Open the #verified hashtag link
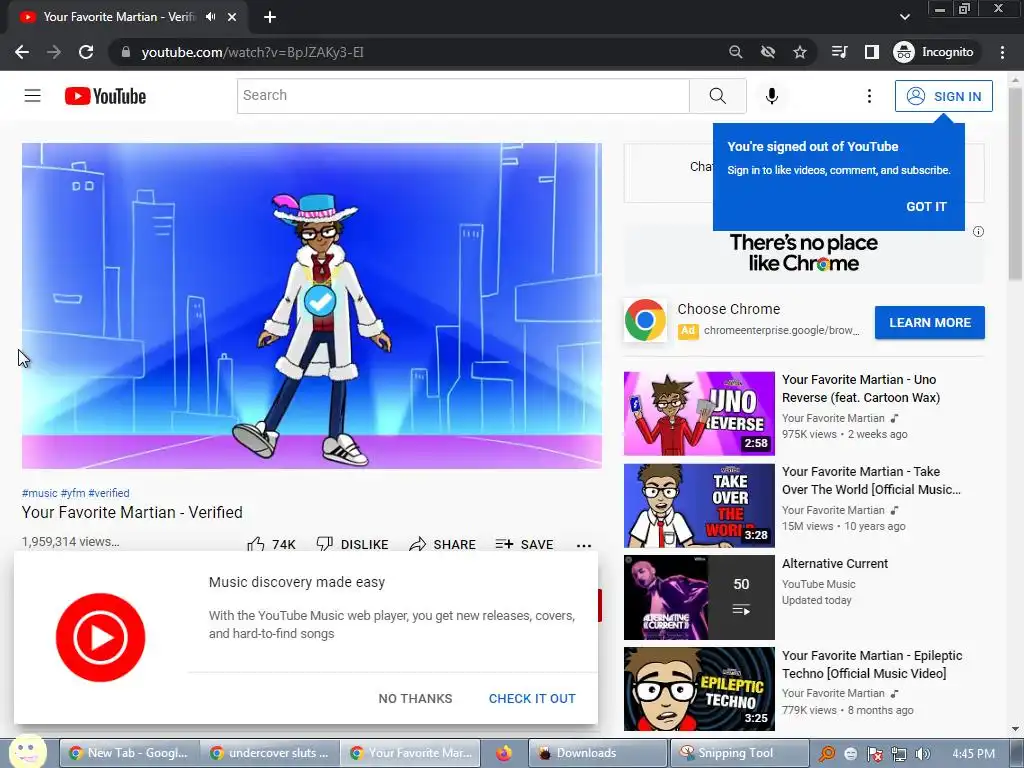Image resolution: width=1024 pixels, height=768 pixels. click(x=108, y=493)
